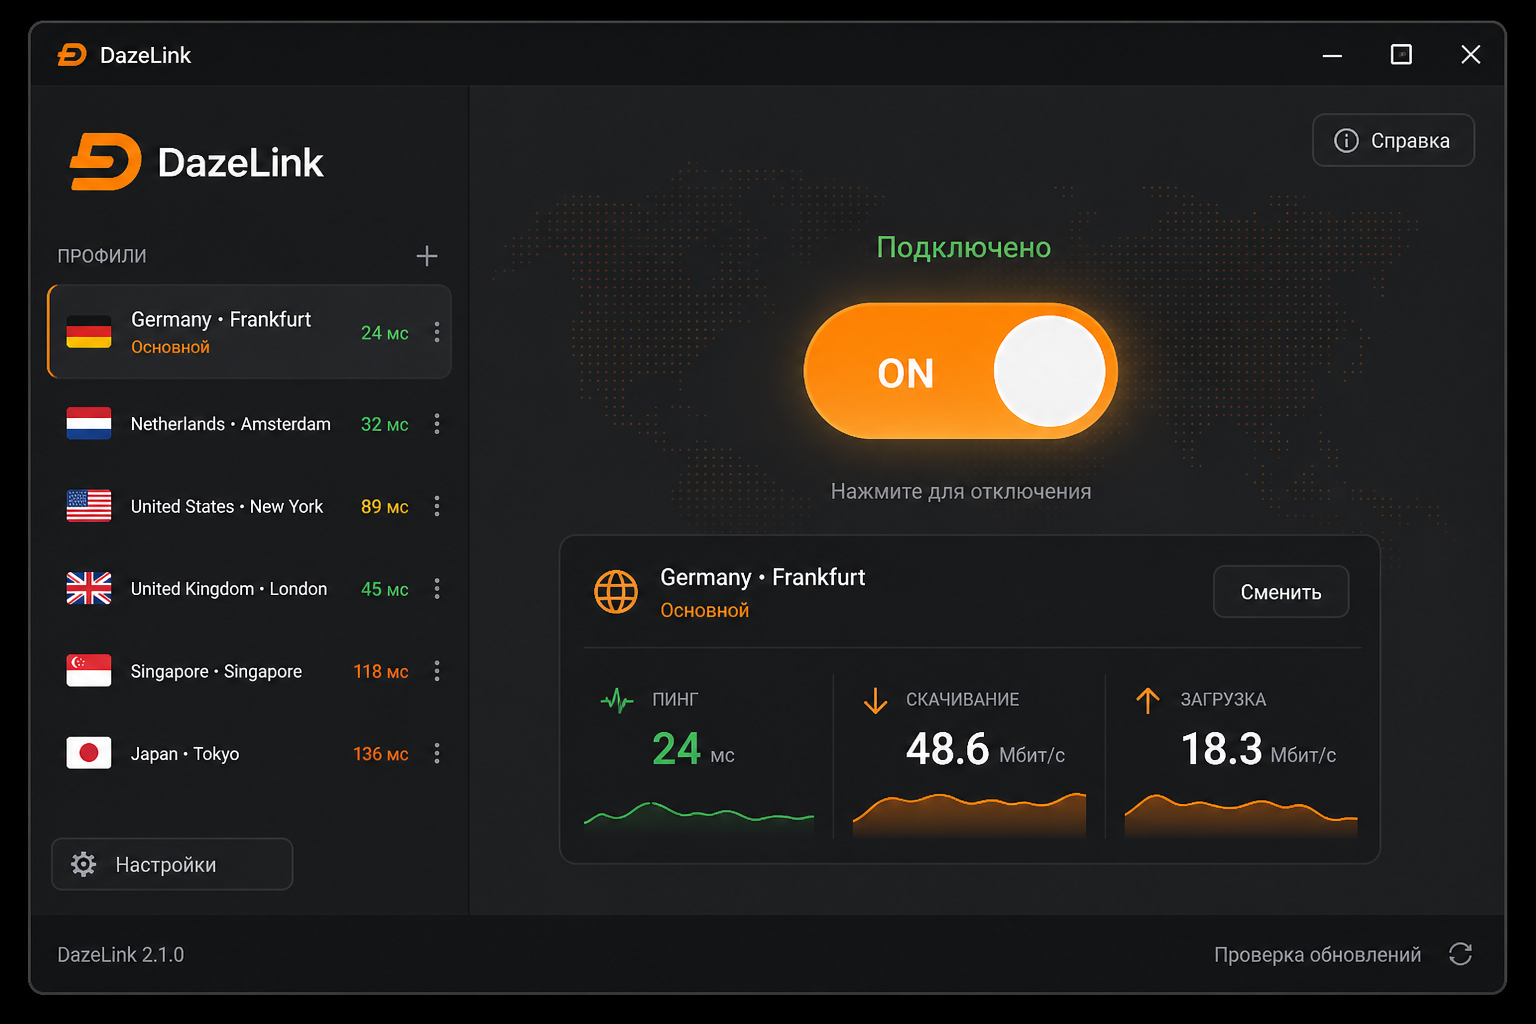Click the refresh icon next to update check
1536x1024 pixels.
click(x=1460, y=954)
